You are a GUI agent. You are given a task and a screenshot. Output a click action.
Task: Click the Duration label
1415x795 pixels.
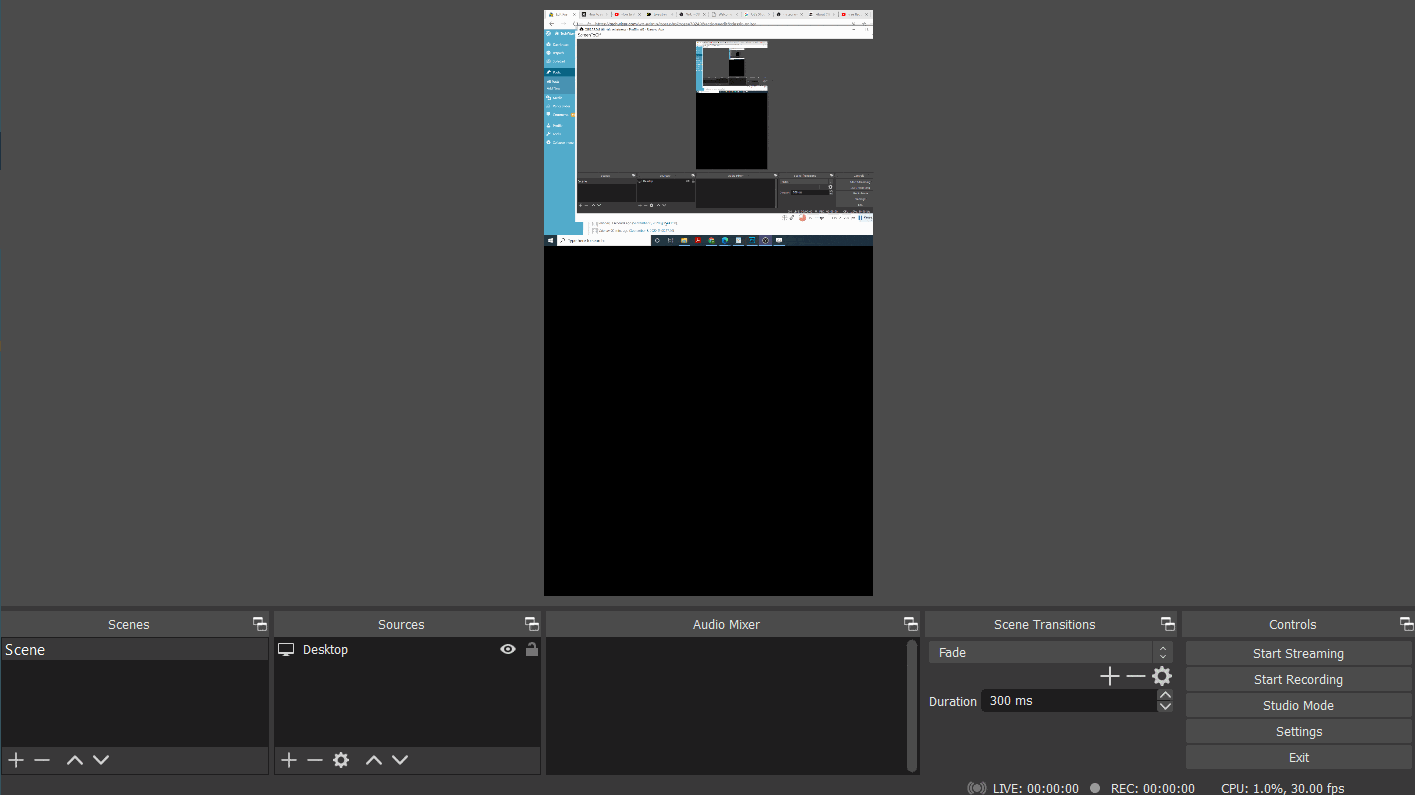[x=953, y=701]
